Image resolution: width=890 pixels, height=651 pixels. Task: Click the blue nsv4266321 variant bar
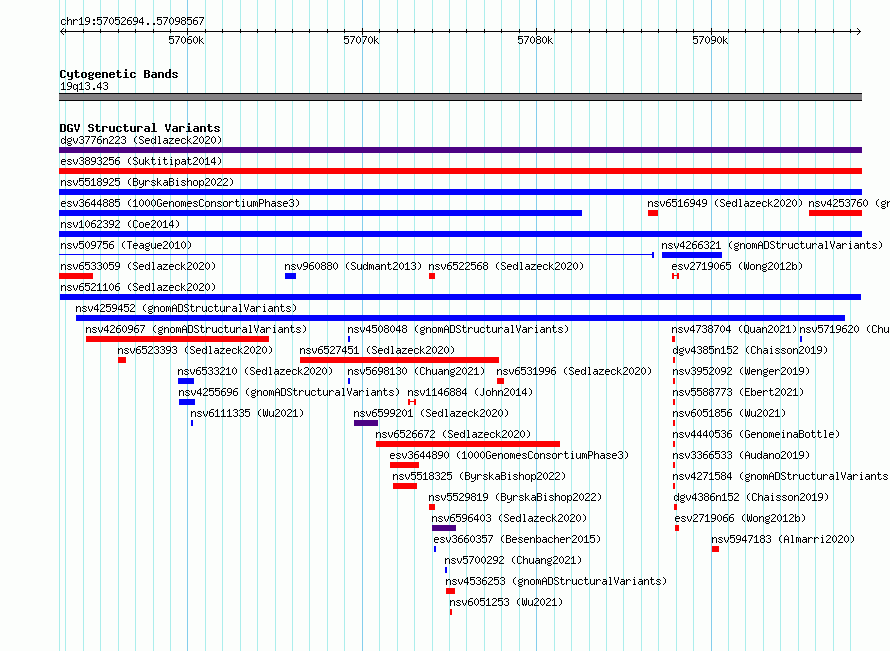click(x=692, y=255)
